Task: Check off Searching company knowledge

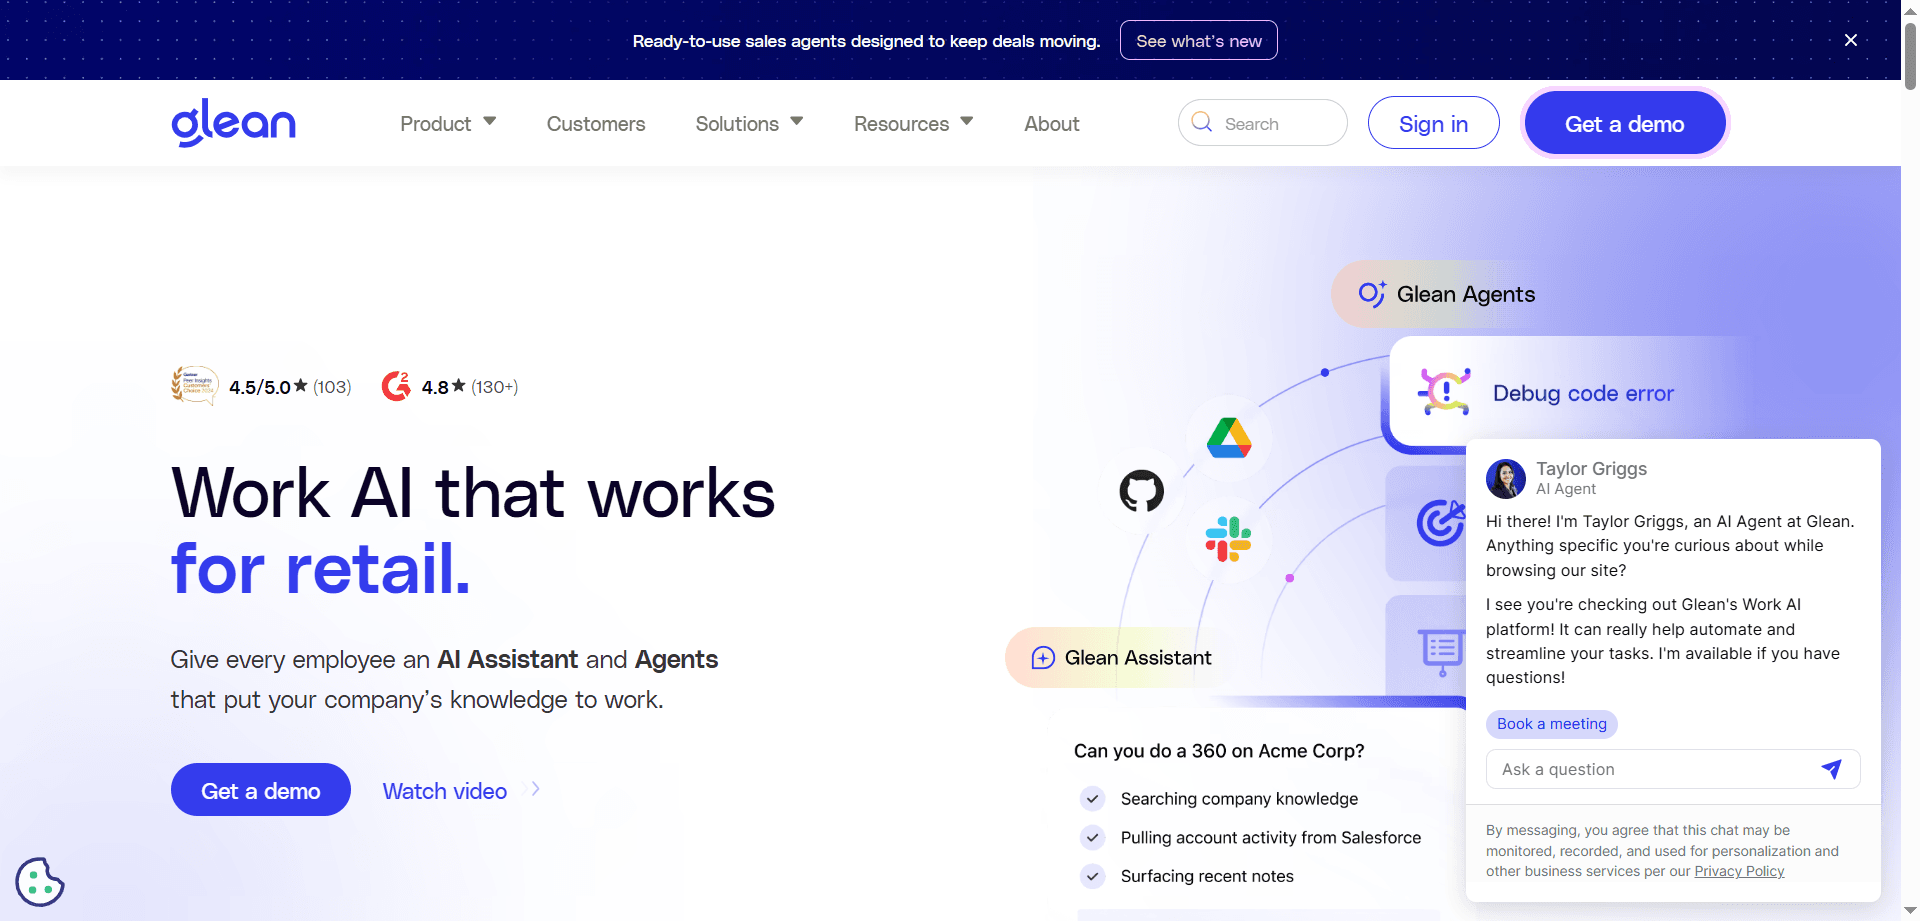Action: (x=1091, y=799)
